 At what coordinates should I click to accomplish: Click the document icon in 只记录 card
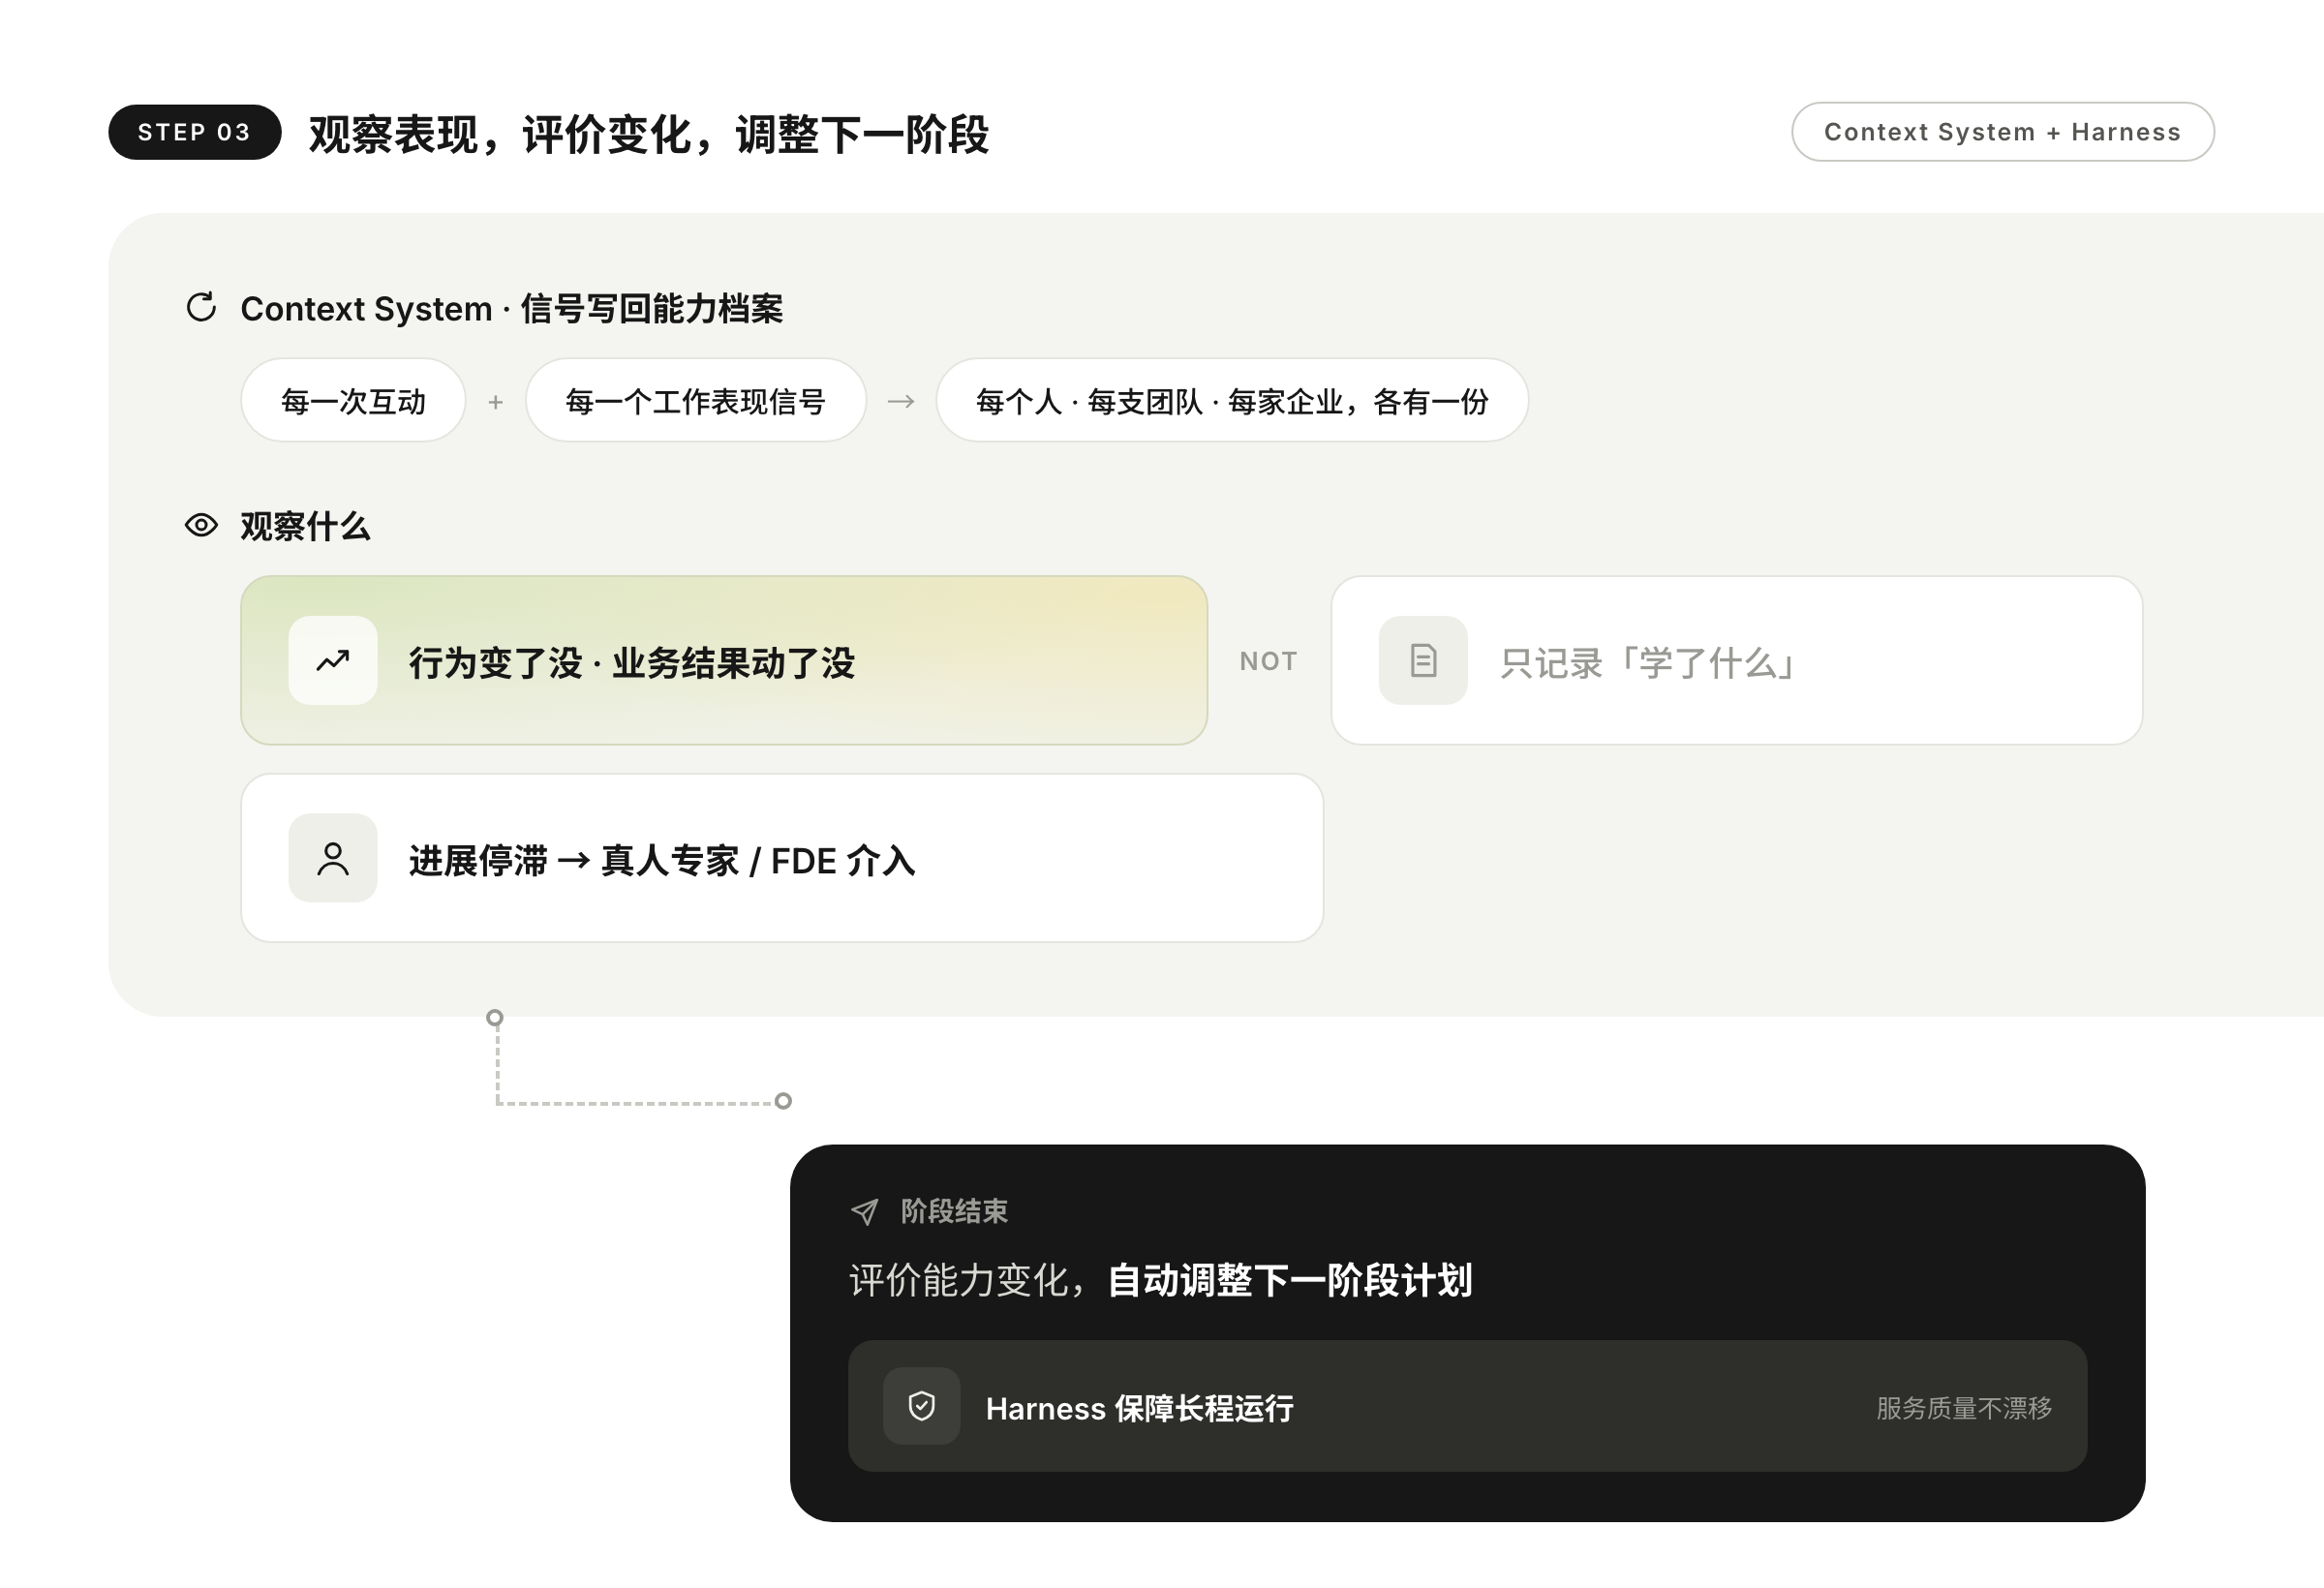pyautogui.click(x=1423, y=660)
